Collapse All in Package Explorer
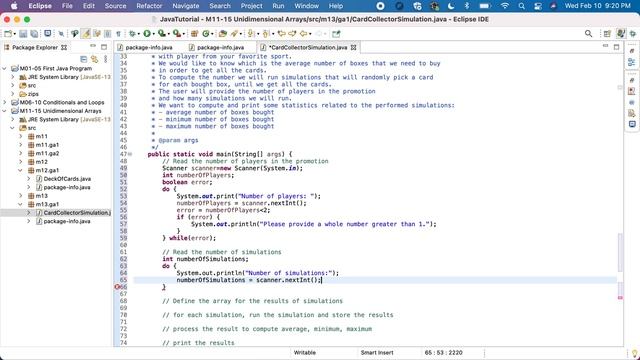Viewport: 640px width, 360px height. [84, 59]
